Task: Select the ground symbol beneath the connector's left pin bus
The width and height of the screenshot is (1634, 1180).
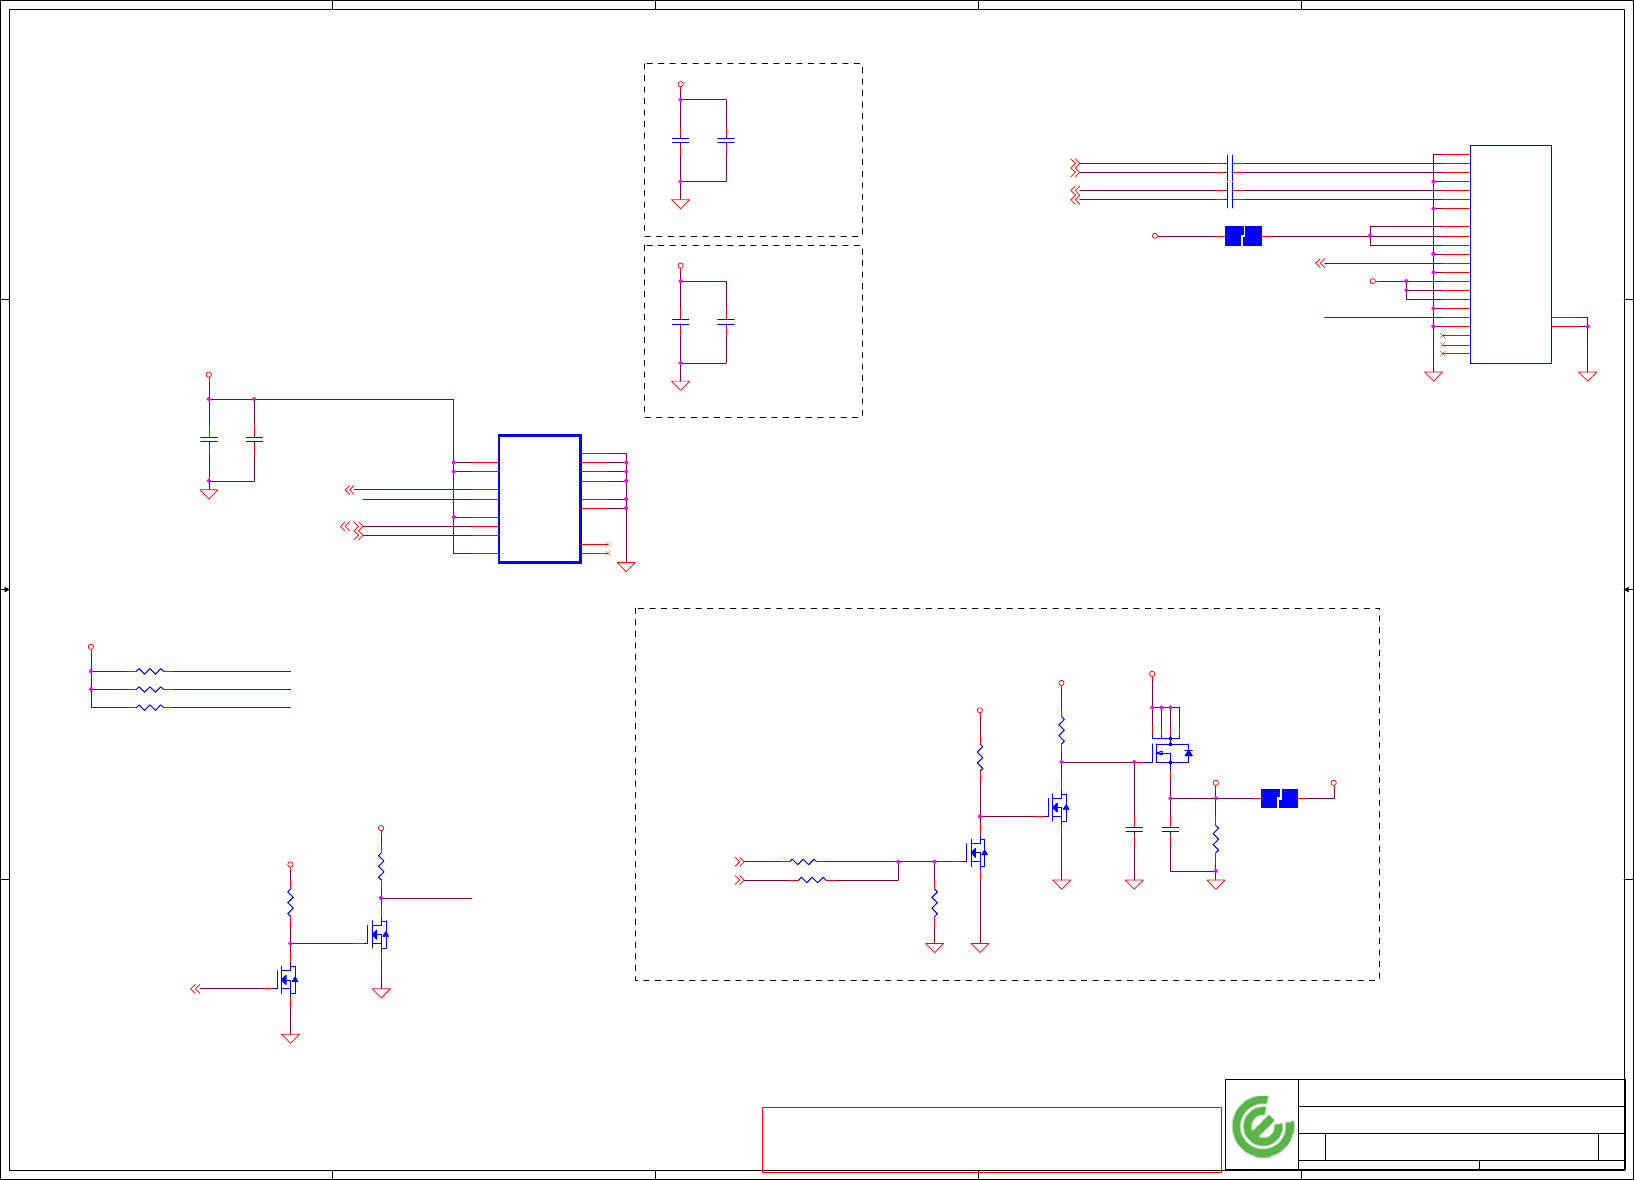Action: point(1433,376)
